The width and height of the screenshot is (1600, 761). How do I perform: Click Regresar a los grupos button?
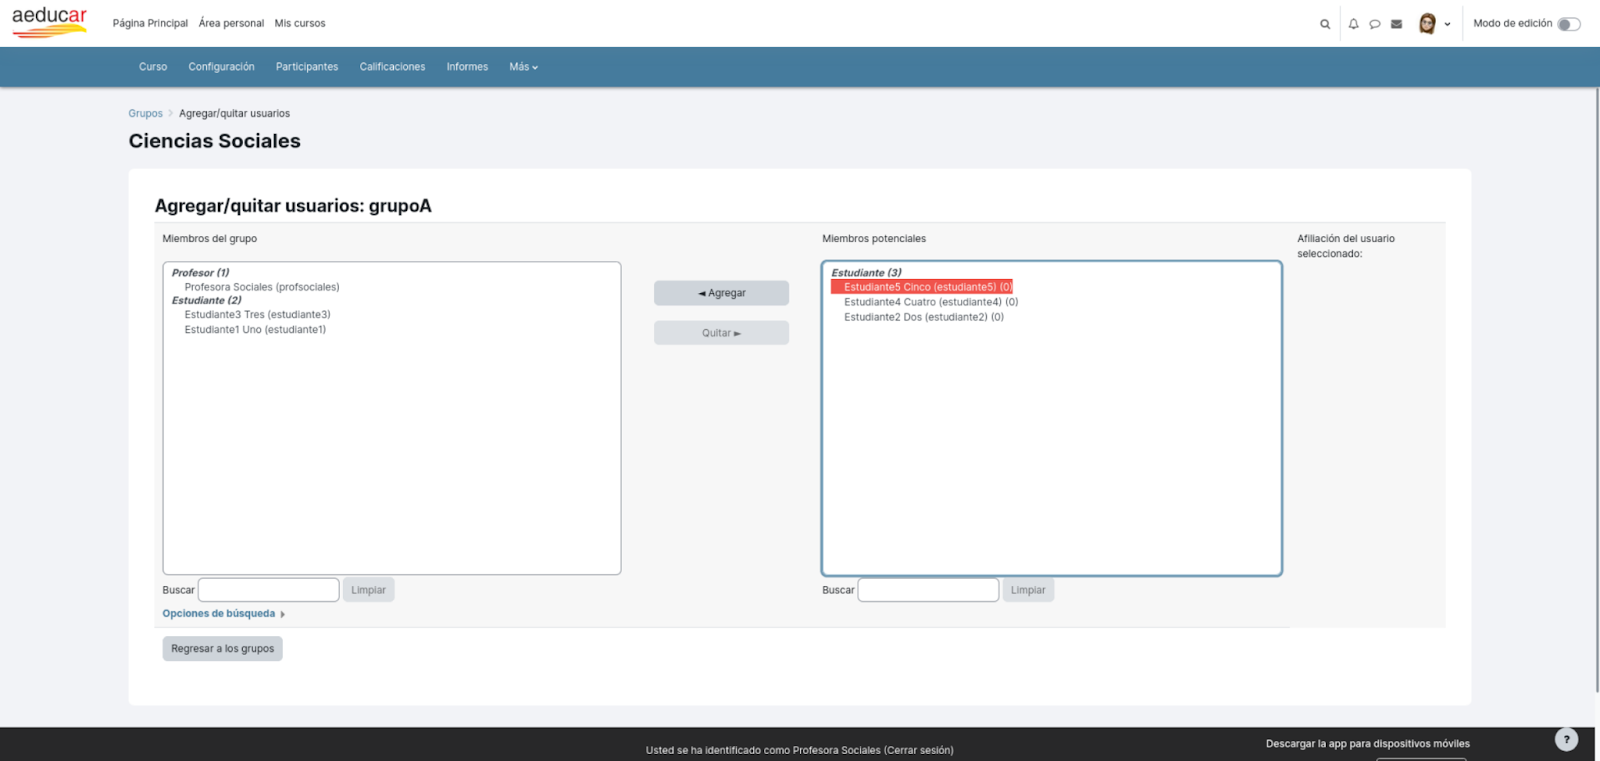pyautogui.click(x=222, y=649)
